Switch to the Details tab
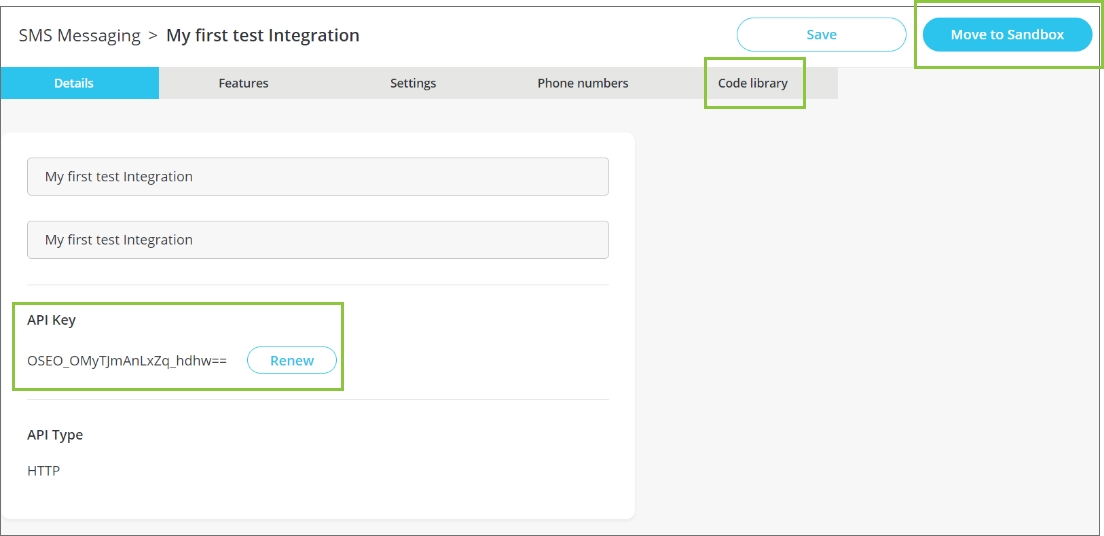The height and width of the screenshot is (536, 1104). pos(74,83)
